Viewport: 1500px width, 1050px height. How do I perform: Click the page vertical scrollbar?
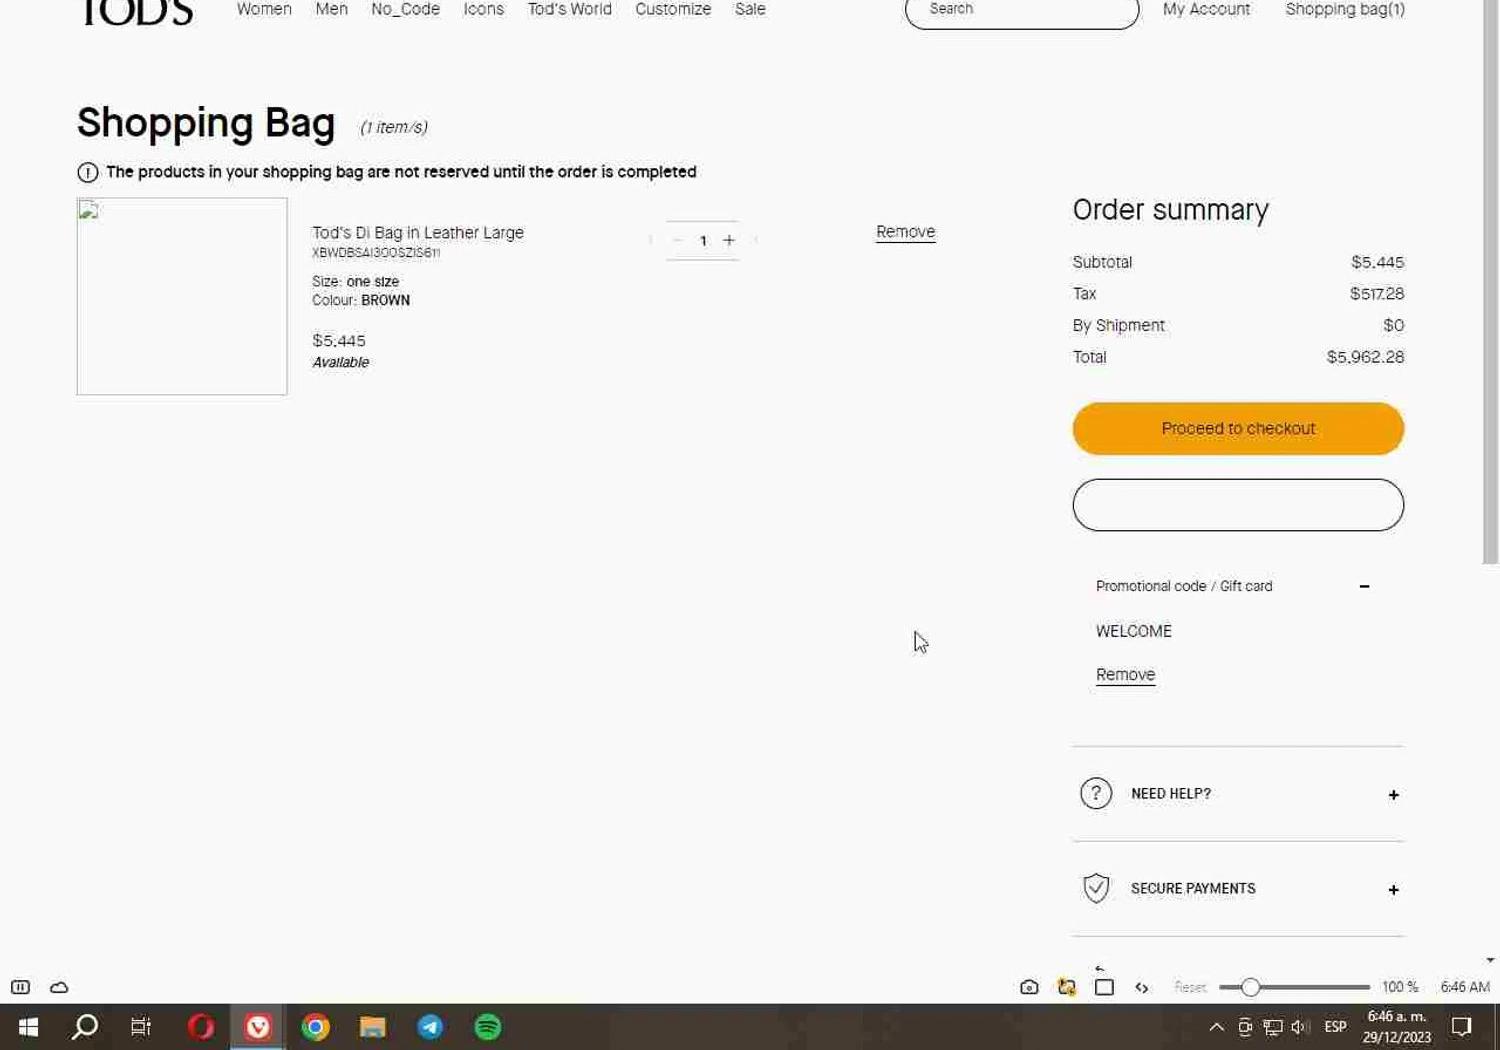pyautogui.click(x=1490, y=280)
